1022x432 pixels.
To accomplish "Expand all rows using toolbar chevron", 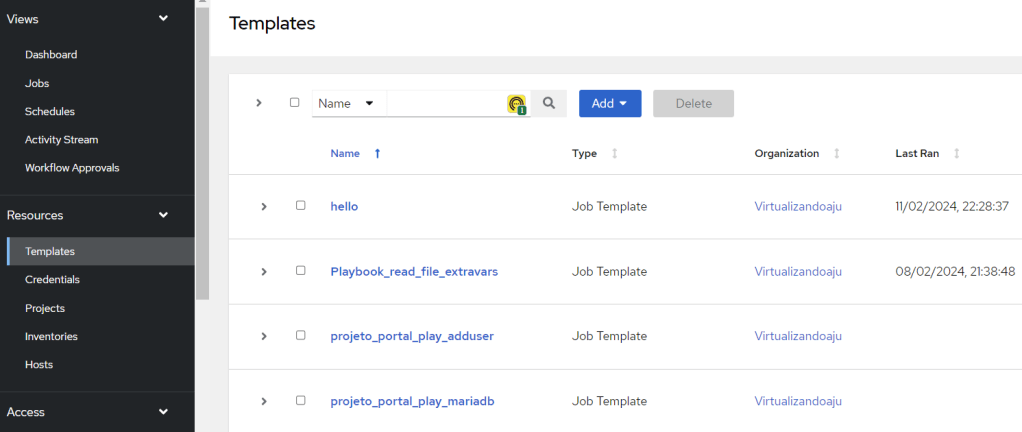I will pos(259,103).
